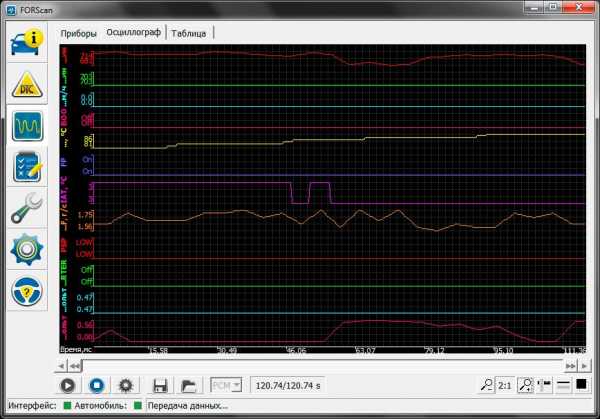600x419 pixels.
Task: Open the DTC trouble codes section
Action: click(27, 86)
